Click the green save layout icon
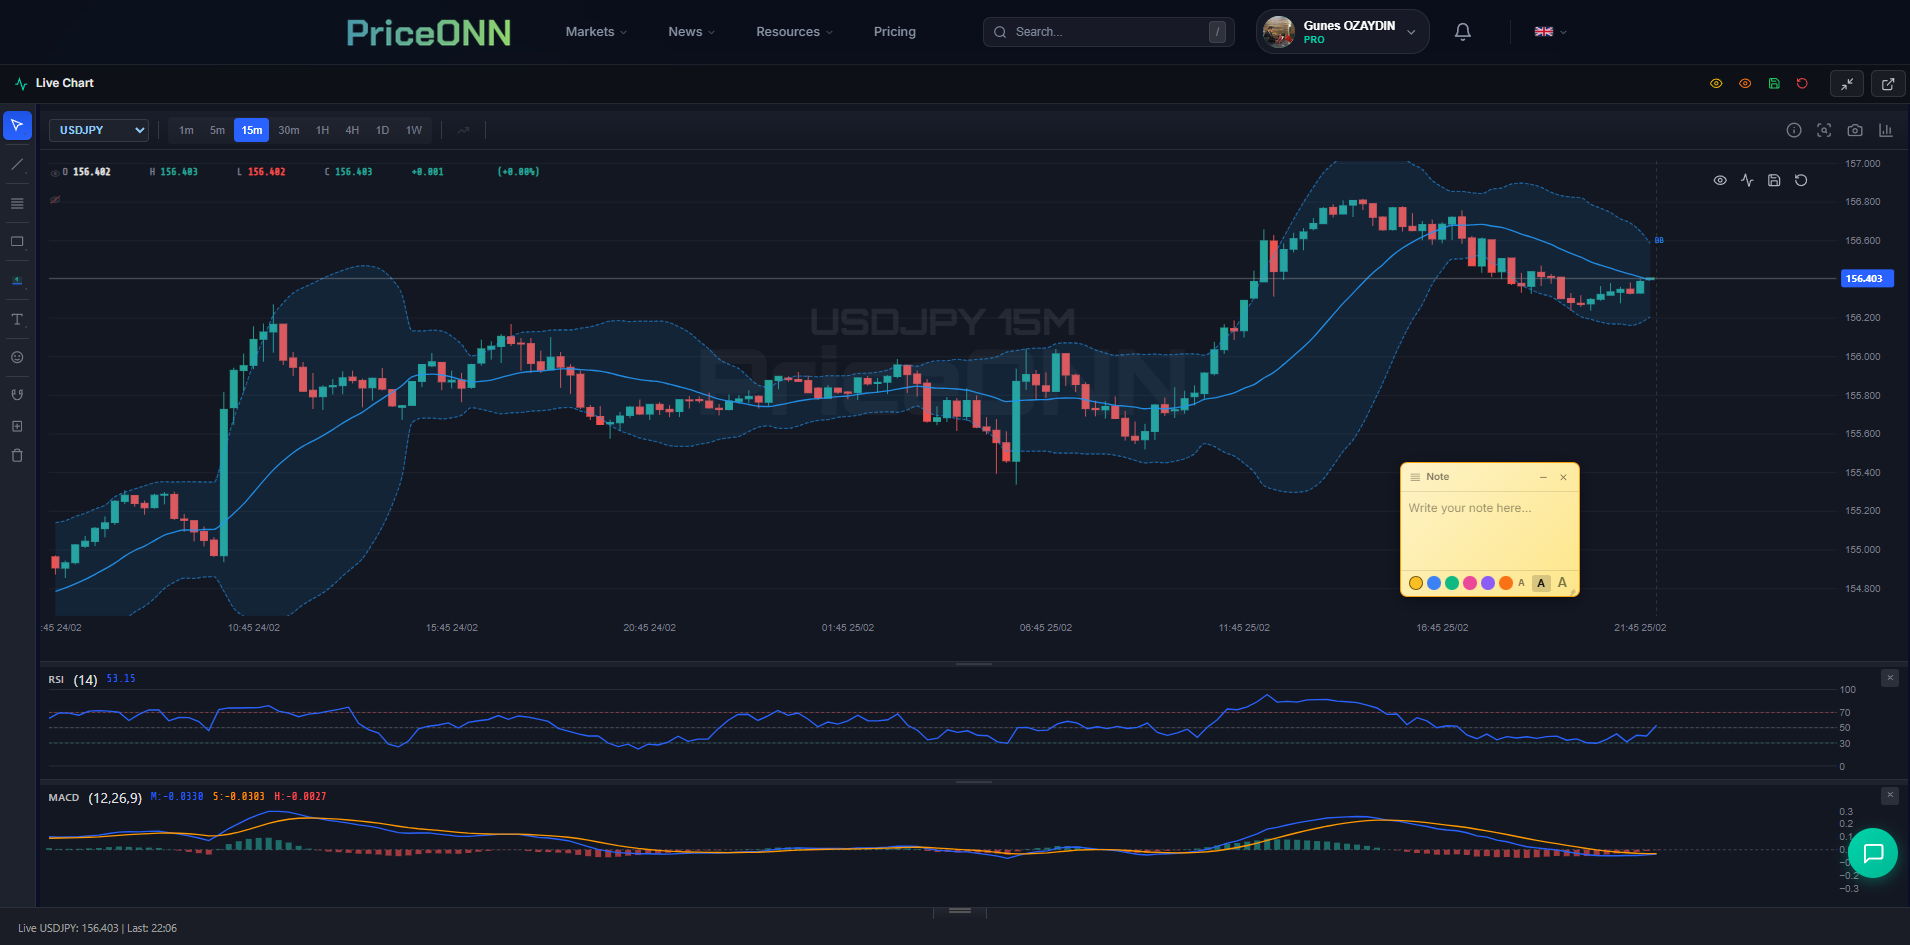 (1775, 84)
